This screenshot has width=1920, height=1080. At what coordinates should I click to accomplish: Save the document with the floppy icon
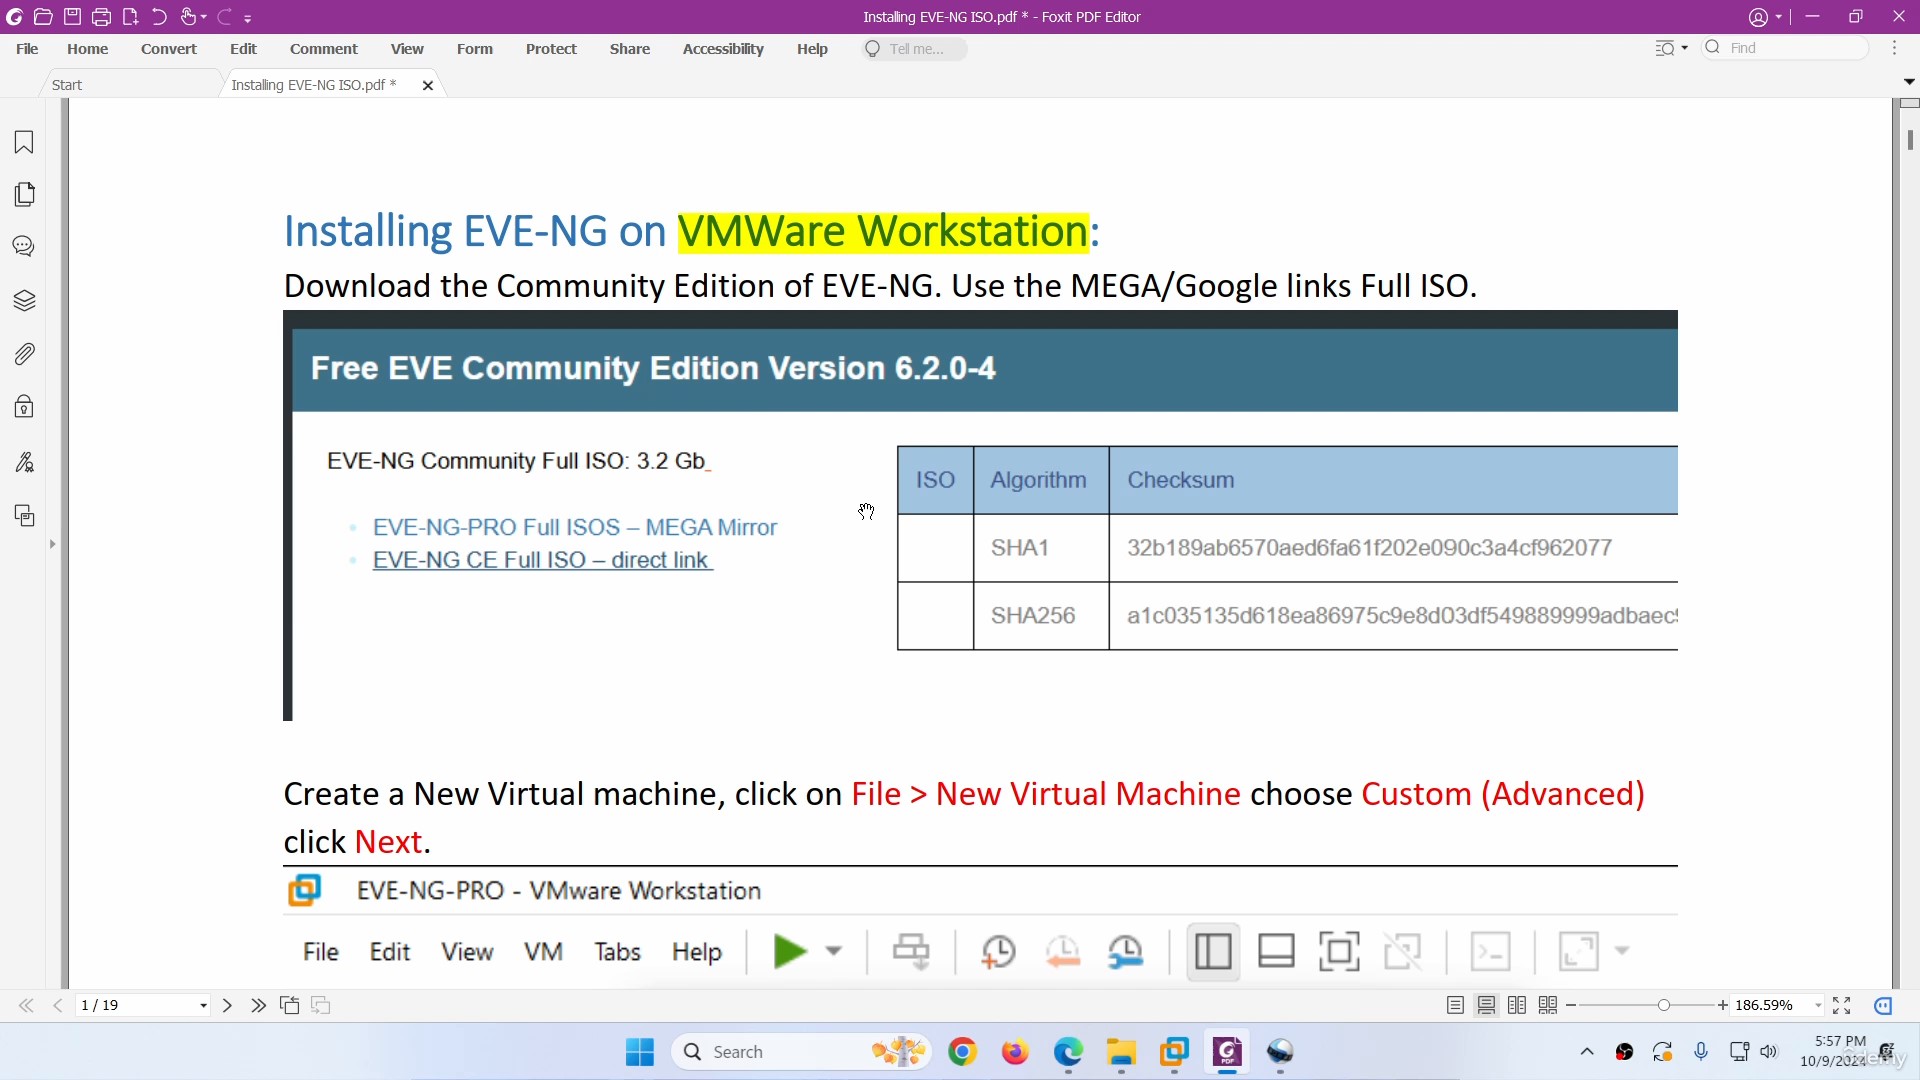tap(73, 17)
